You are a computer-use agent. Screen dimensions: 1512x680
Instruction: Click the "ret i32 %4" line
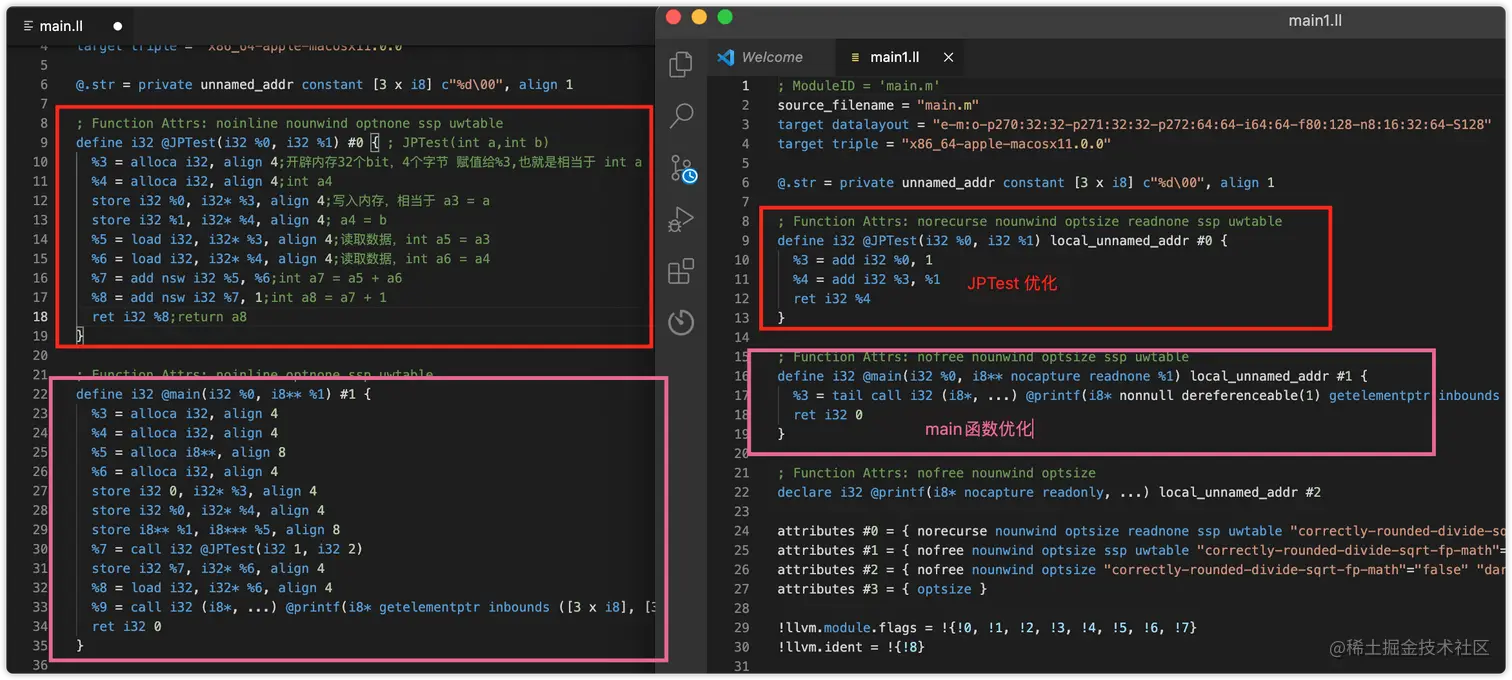(832, 299)
